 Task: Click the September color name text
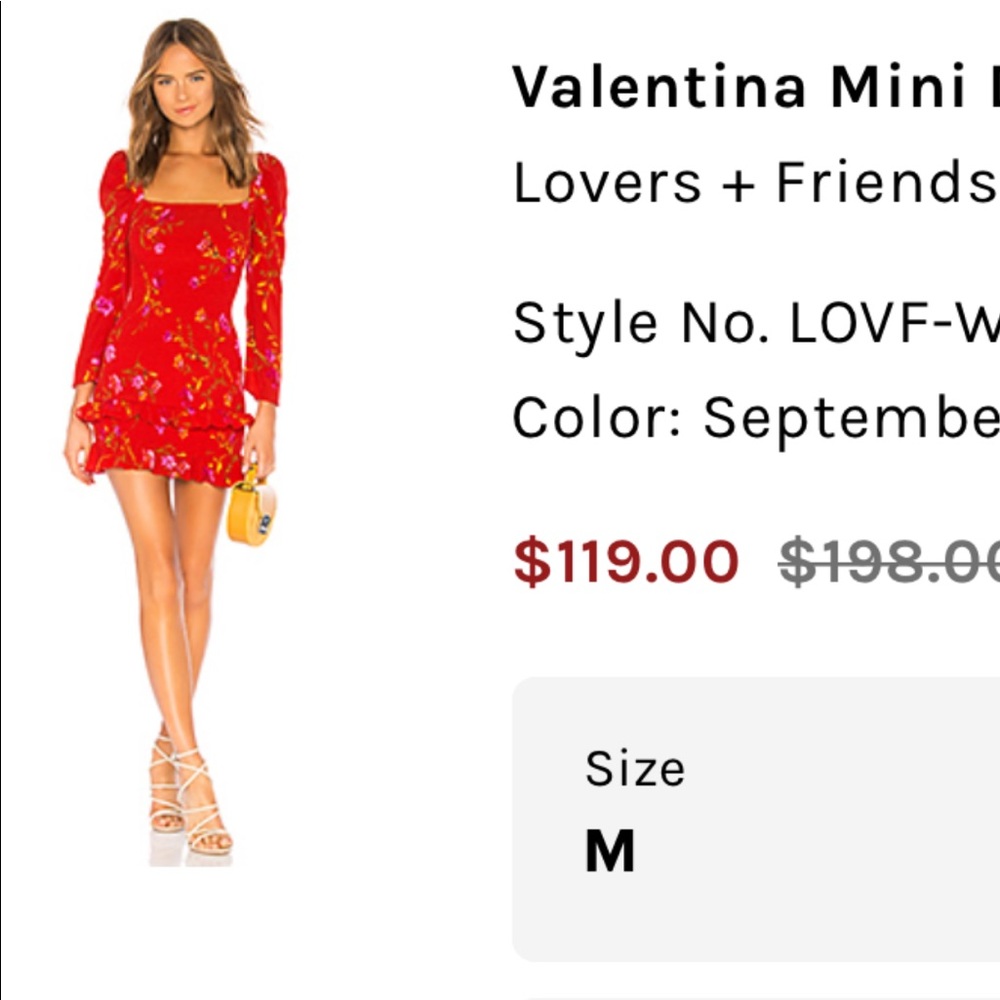click(x=850, y=417)
